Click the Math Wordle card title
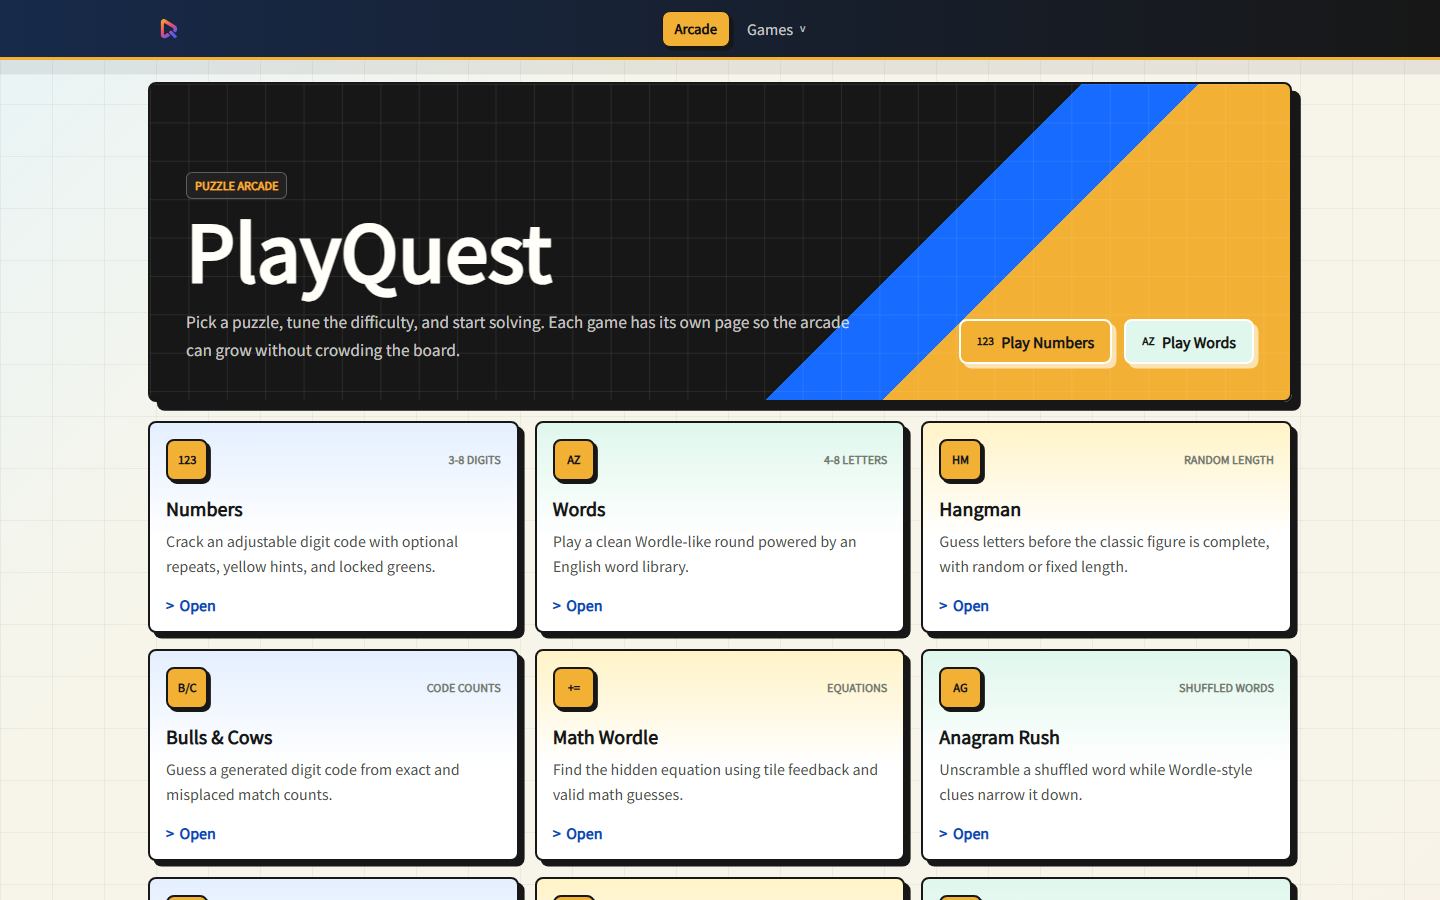The width and height of the screenshot is (1440, 900). pyautogui.click(x=605, y=737)
